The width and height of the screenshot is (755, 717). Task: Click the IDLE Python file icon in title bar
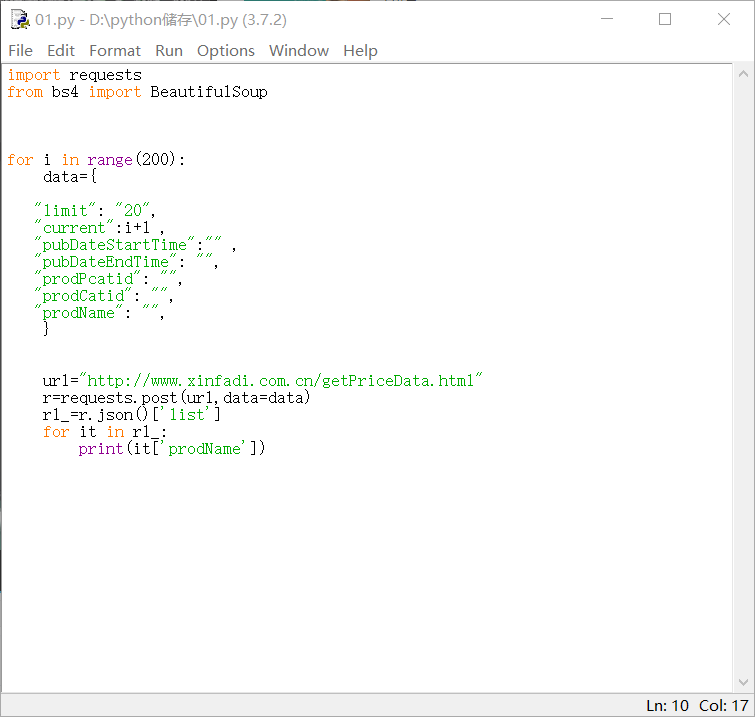click(19, 19)
